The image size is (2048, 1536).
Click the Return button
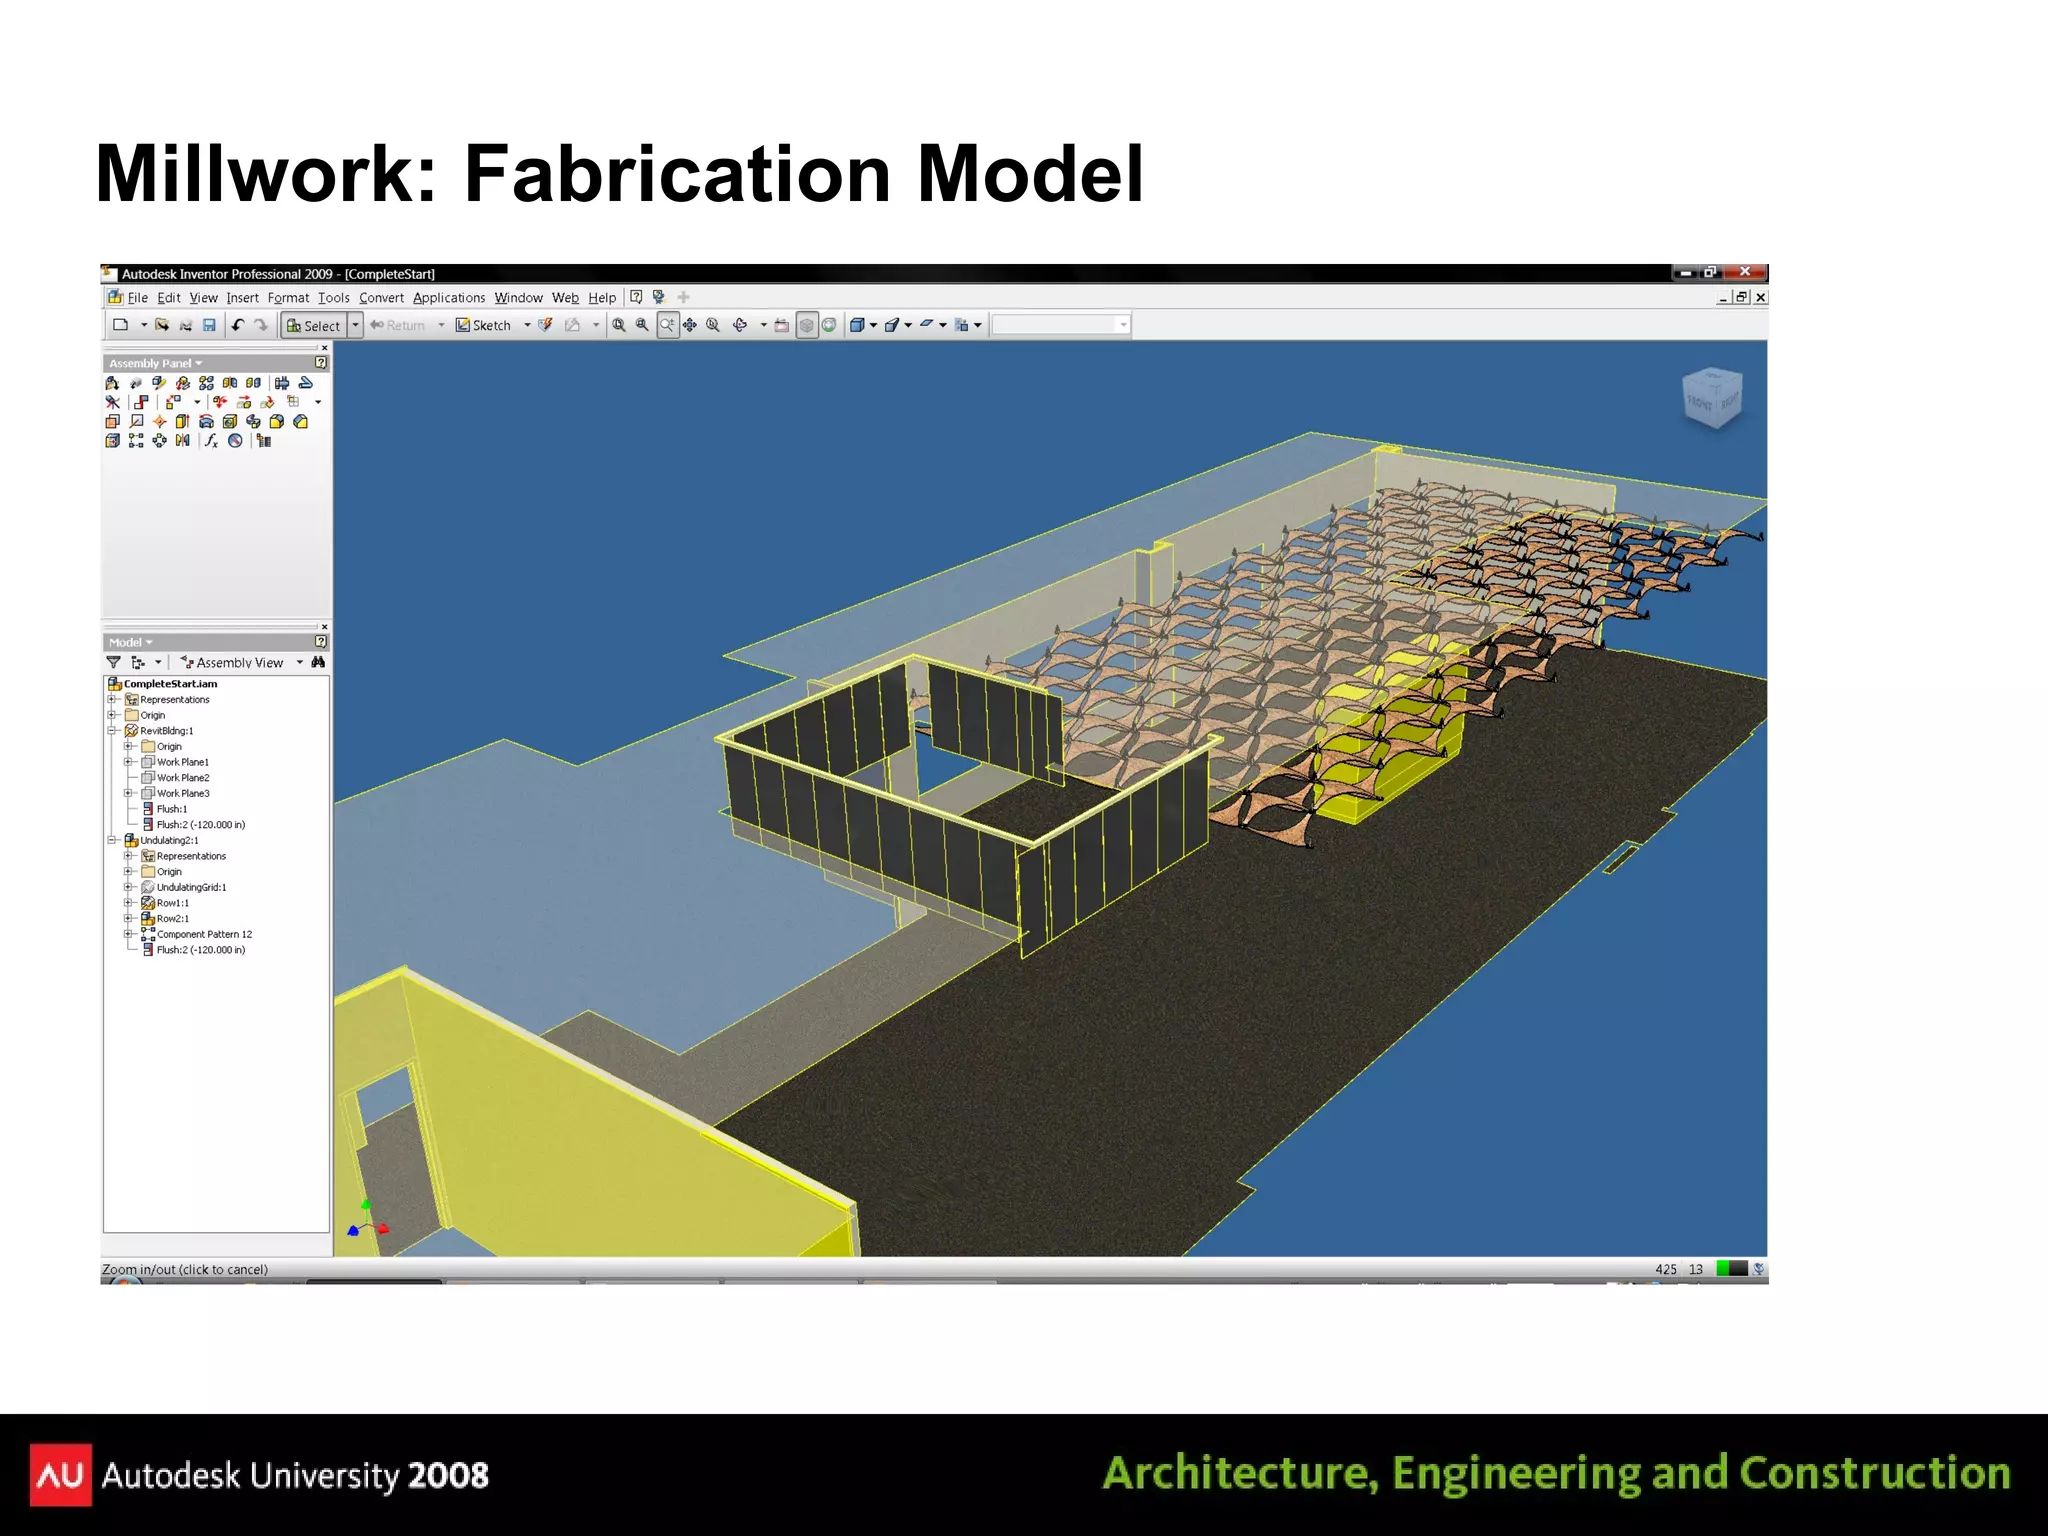click(398, 325)
